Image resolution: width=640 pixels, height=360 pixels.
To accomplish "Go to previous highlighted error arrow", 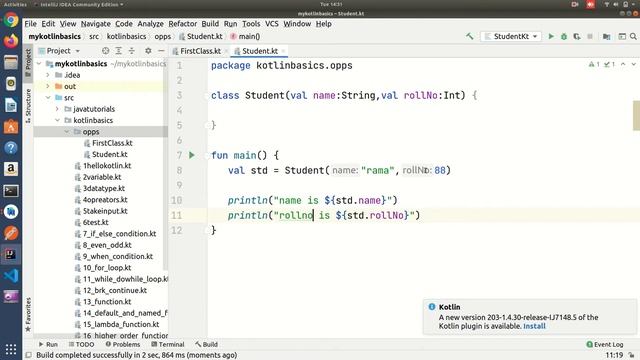I will (623, 64).
